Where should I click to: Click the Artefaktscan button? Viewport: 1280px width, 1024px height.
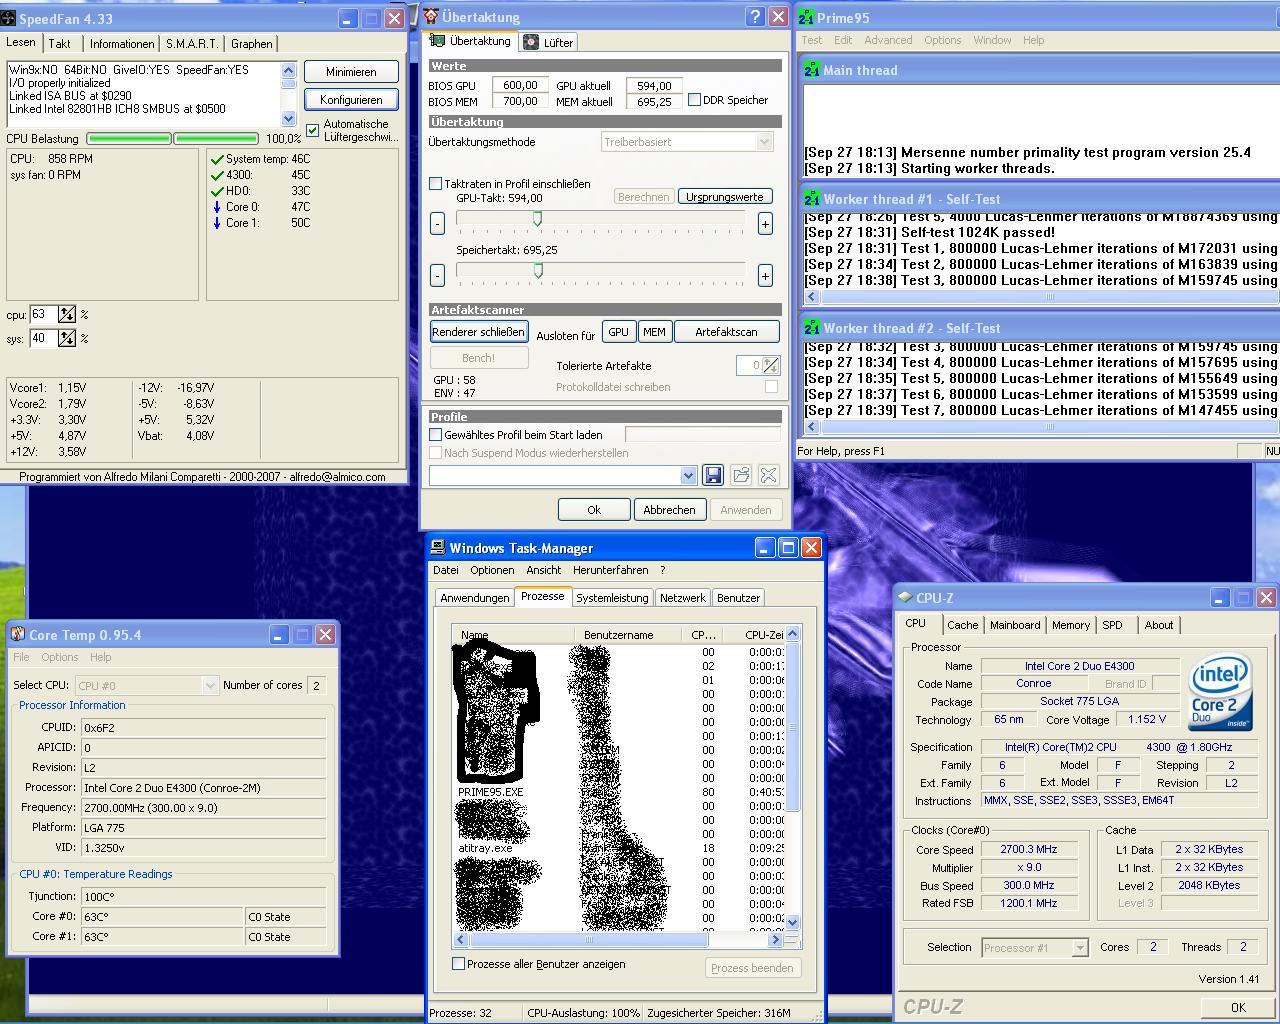(x=726, y=332)
